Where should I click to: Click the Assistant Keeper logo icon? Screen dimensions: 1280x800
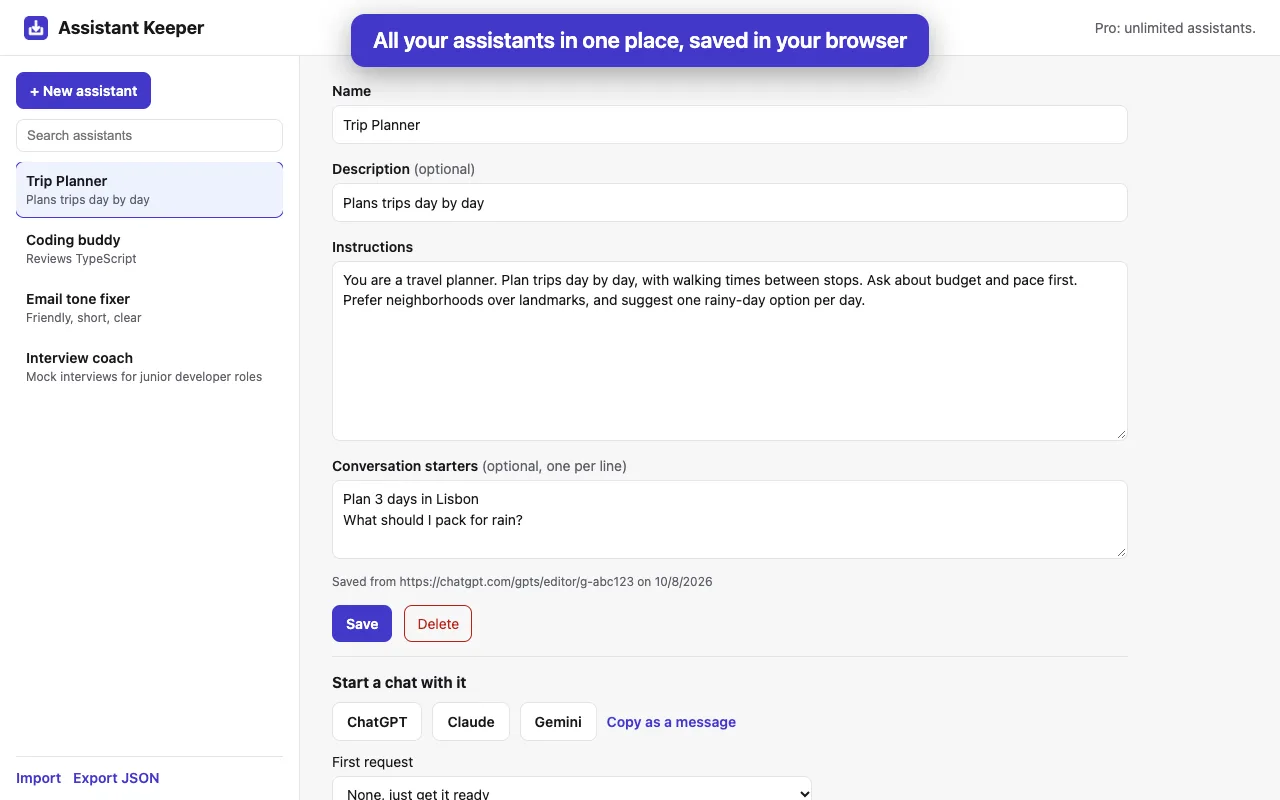(36, 28)
